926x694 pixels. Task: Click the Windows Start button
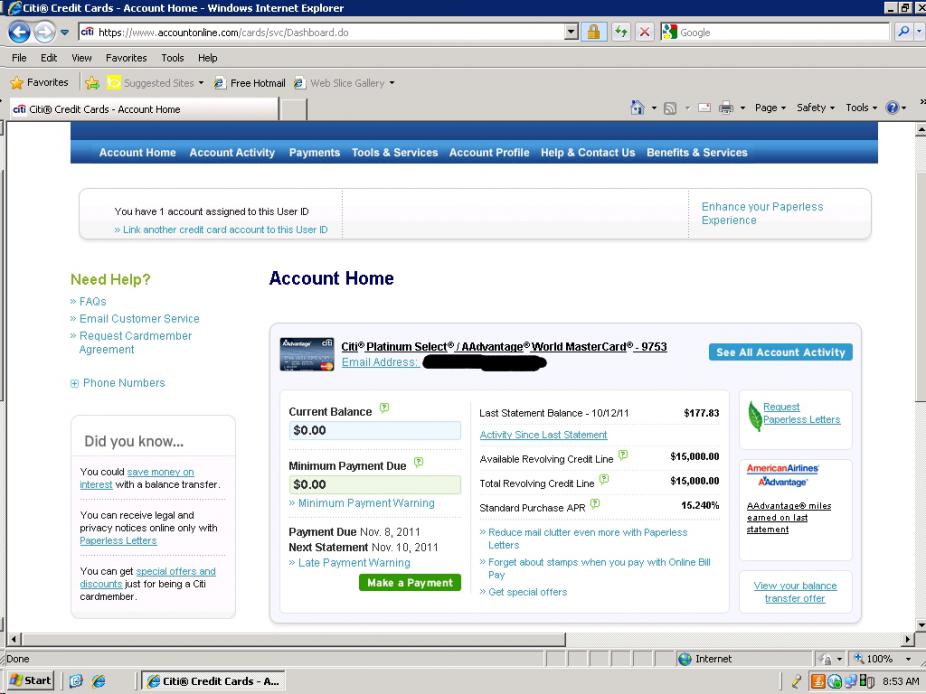[x=29, y=682]
